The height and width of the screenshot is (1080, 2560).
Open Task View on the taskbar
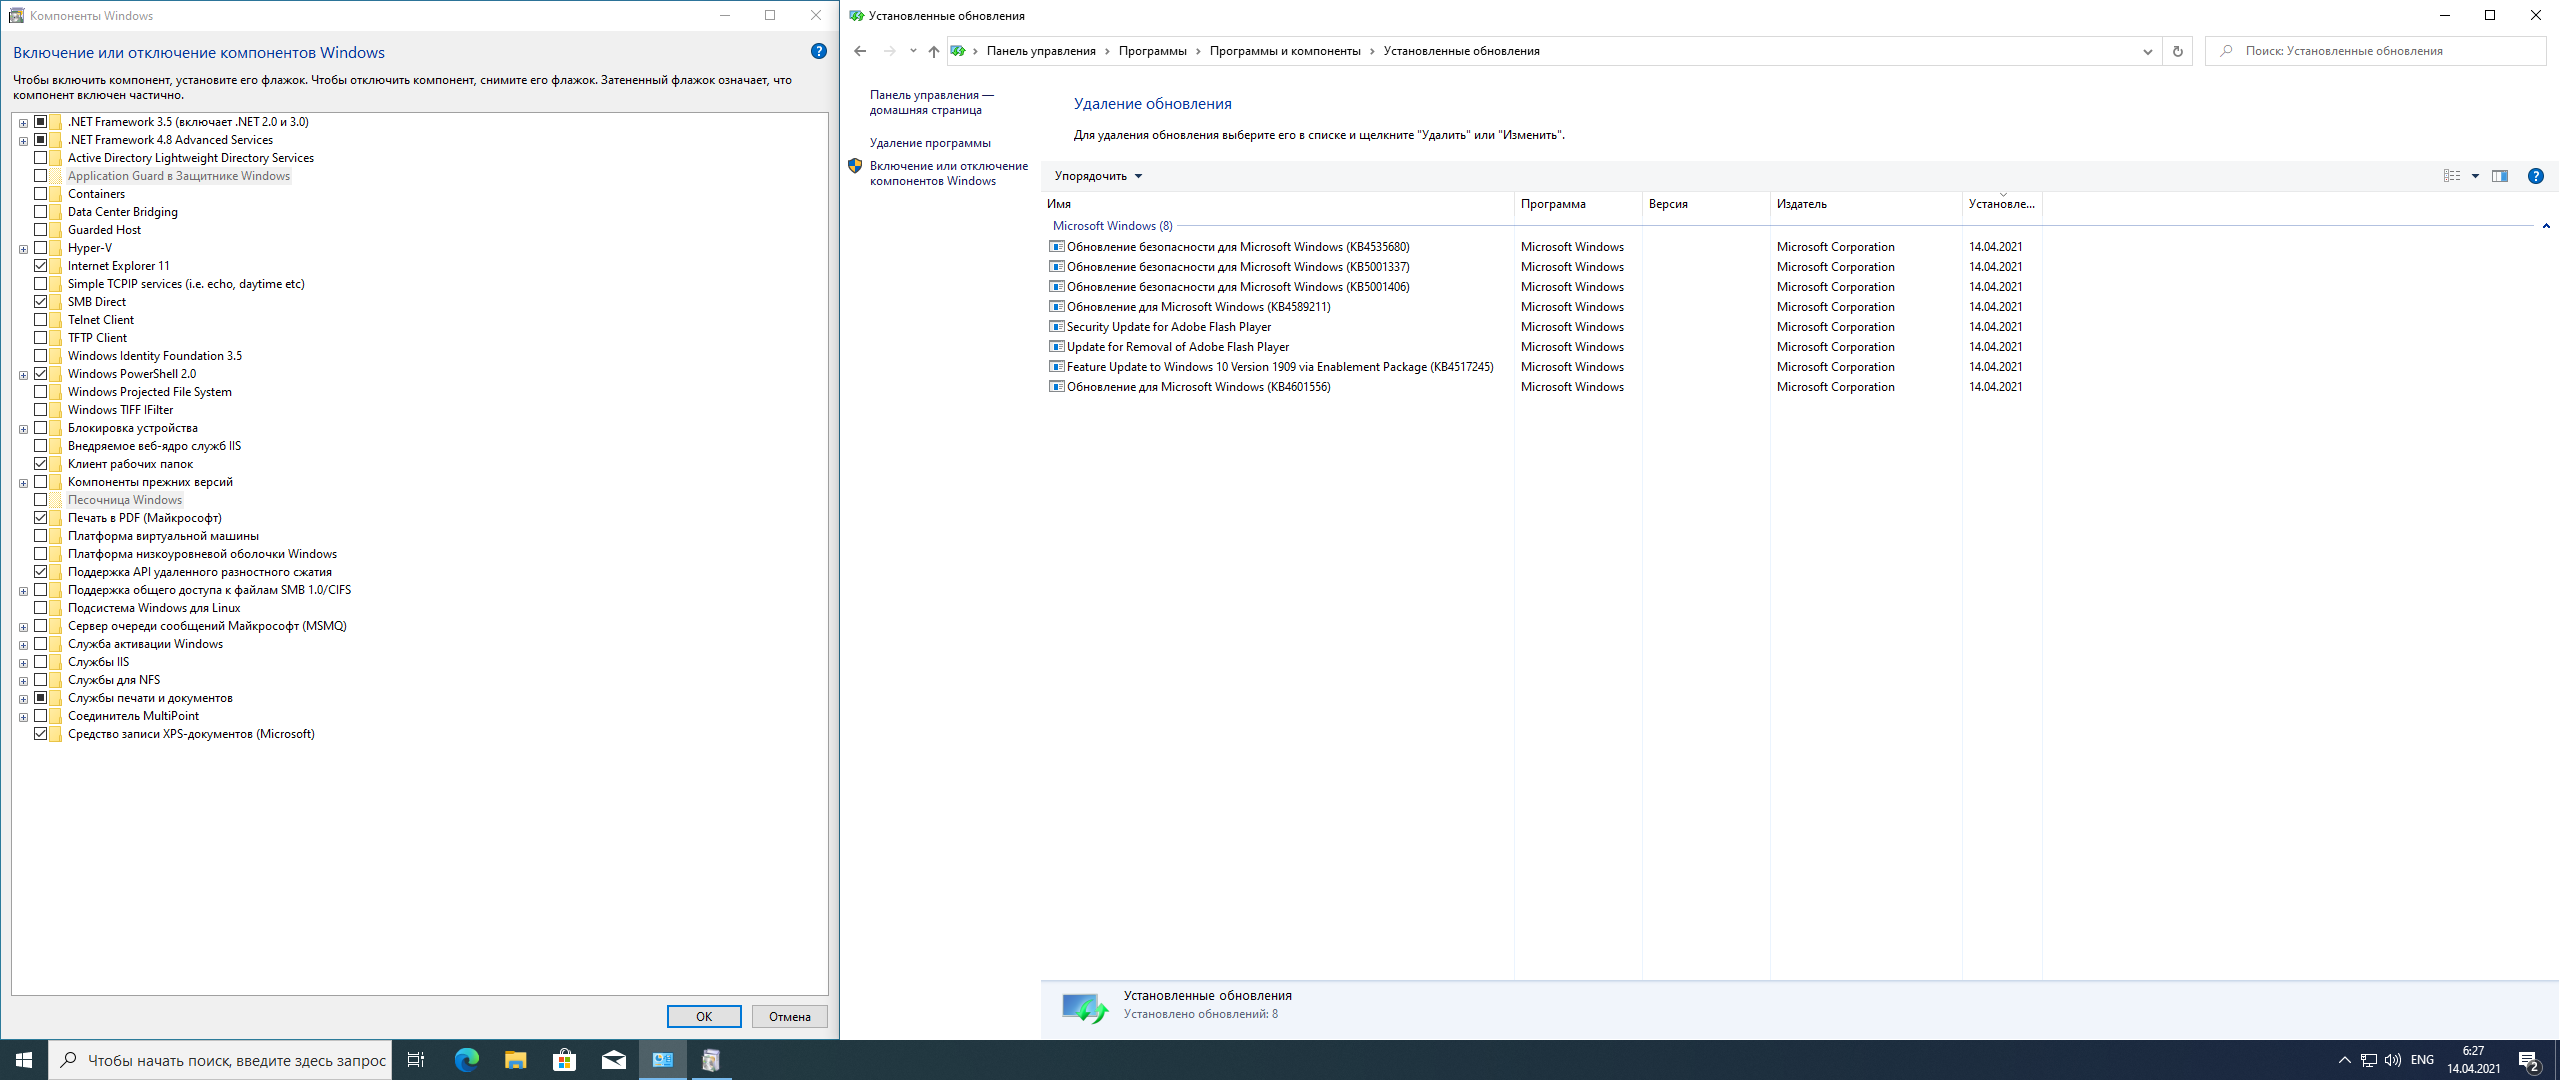(416, 1060)
